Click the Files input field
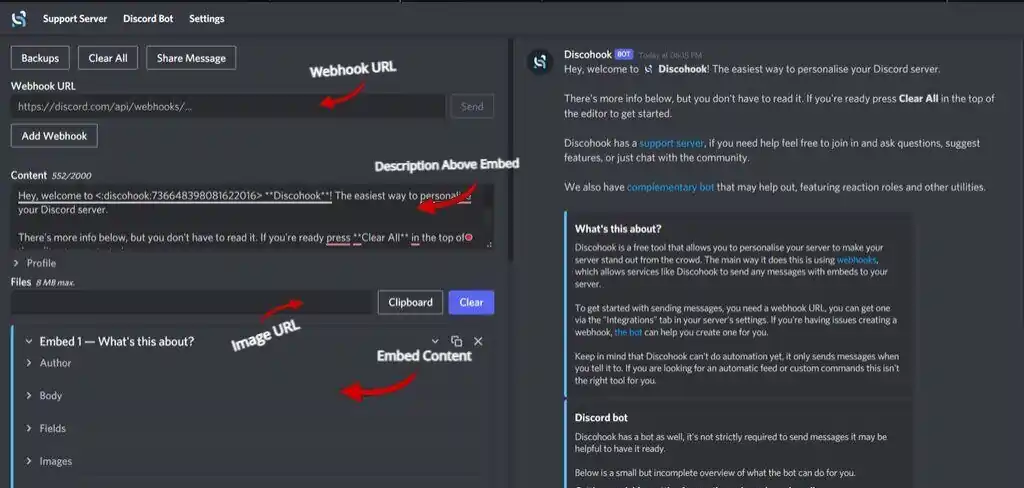This screenshot has height=488, width=1024. point(191,302)
